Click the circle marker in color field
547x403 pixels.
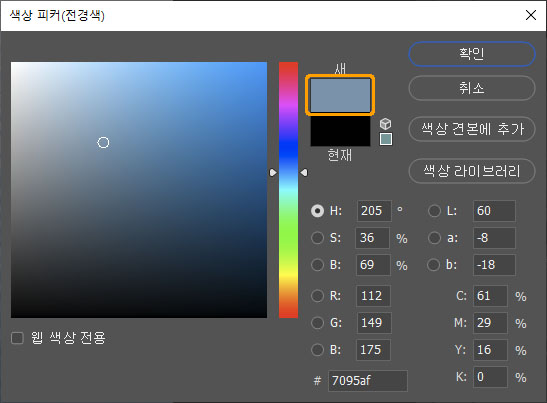coord(103,142)
